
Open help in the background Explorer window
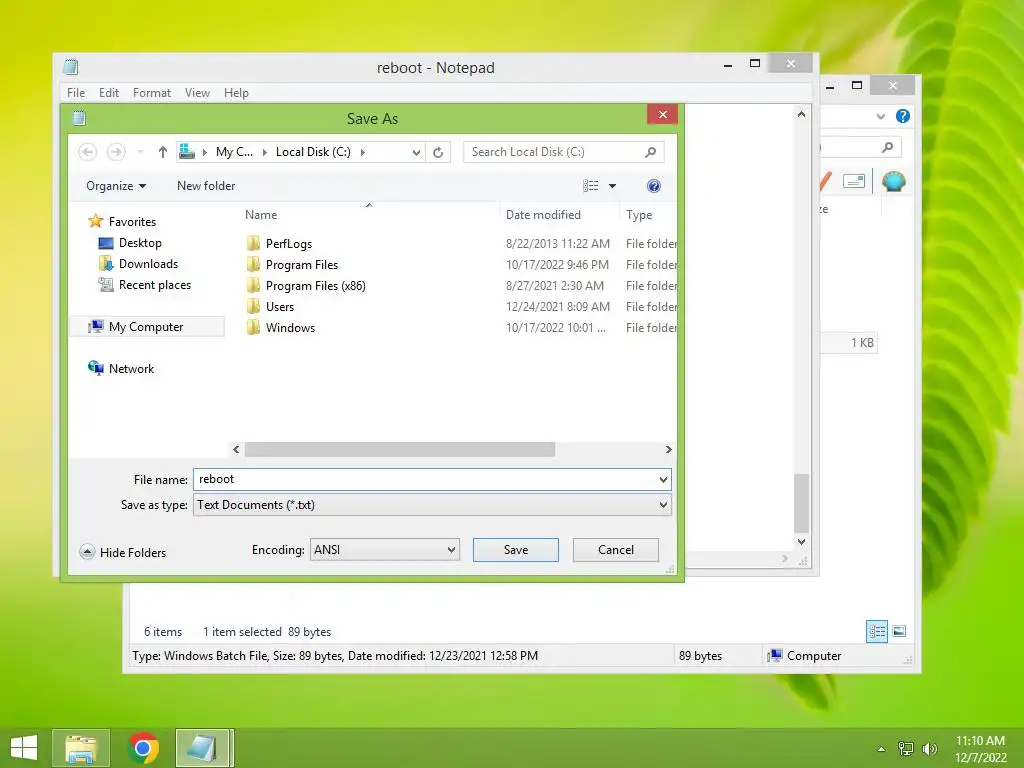903,116
